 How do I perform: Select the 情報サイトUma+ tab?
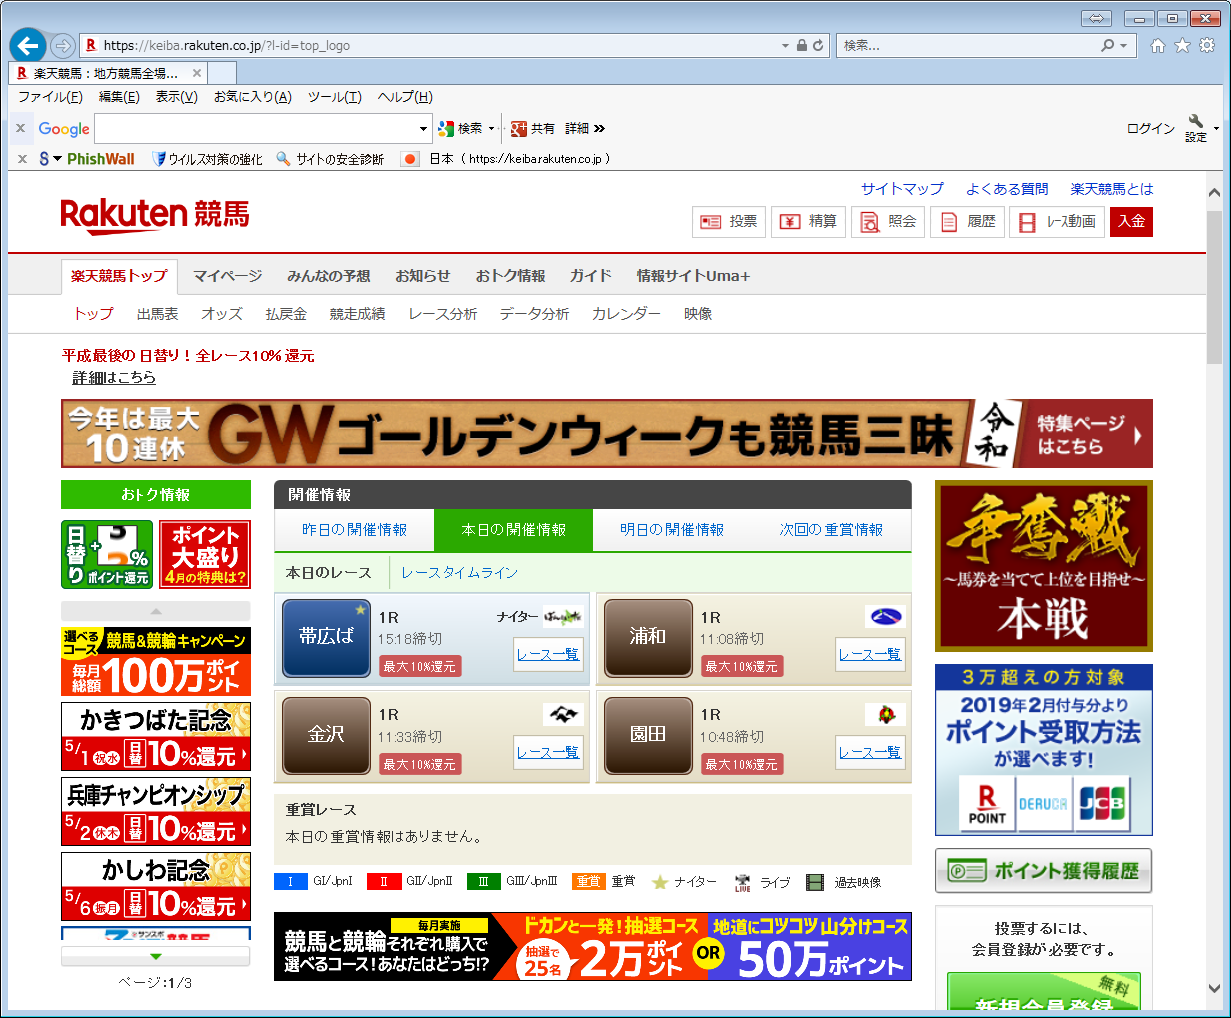[693, 276]
